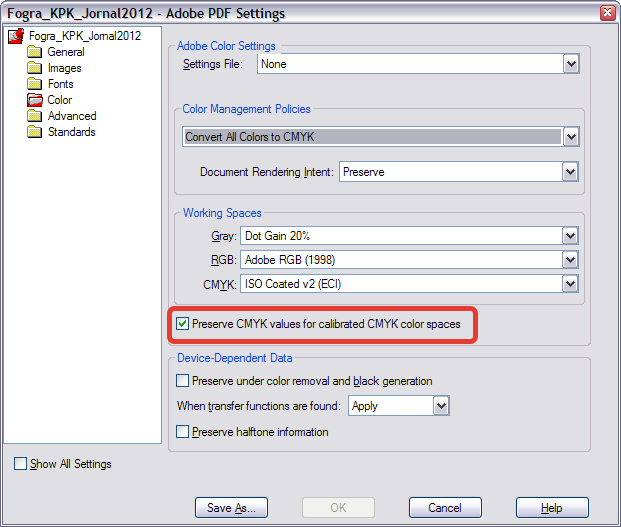
Task: Check the Show All Settings box
Action: tap(20, 464)
